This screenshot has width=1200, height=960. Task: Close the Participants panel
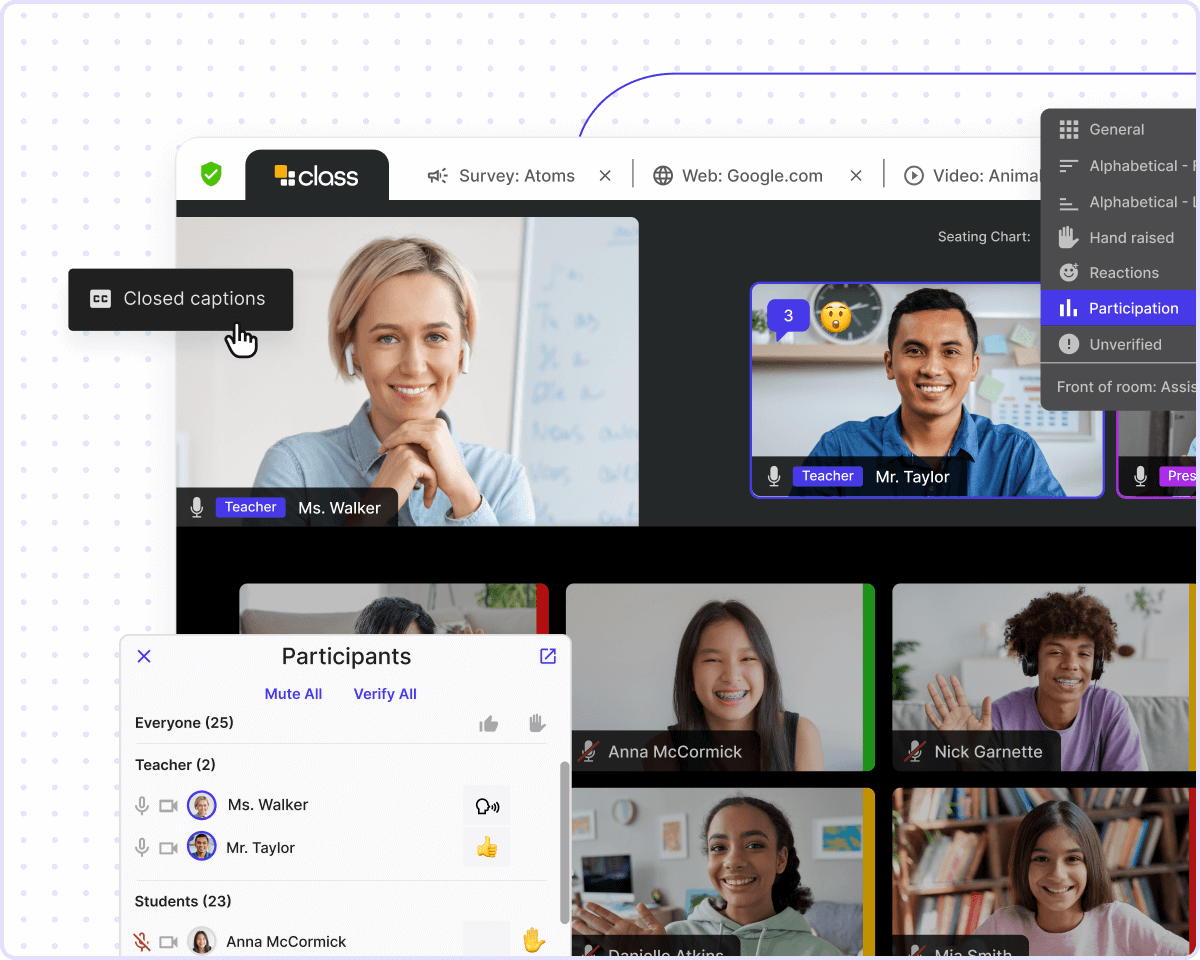[144, 656]
